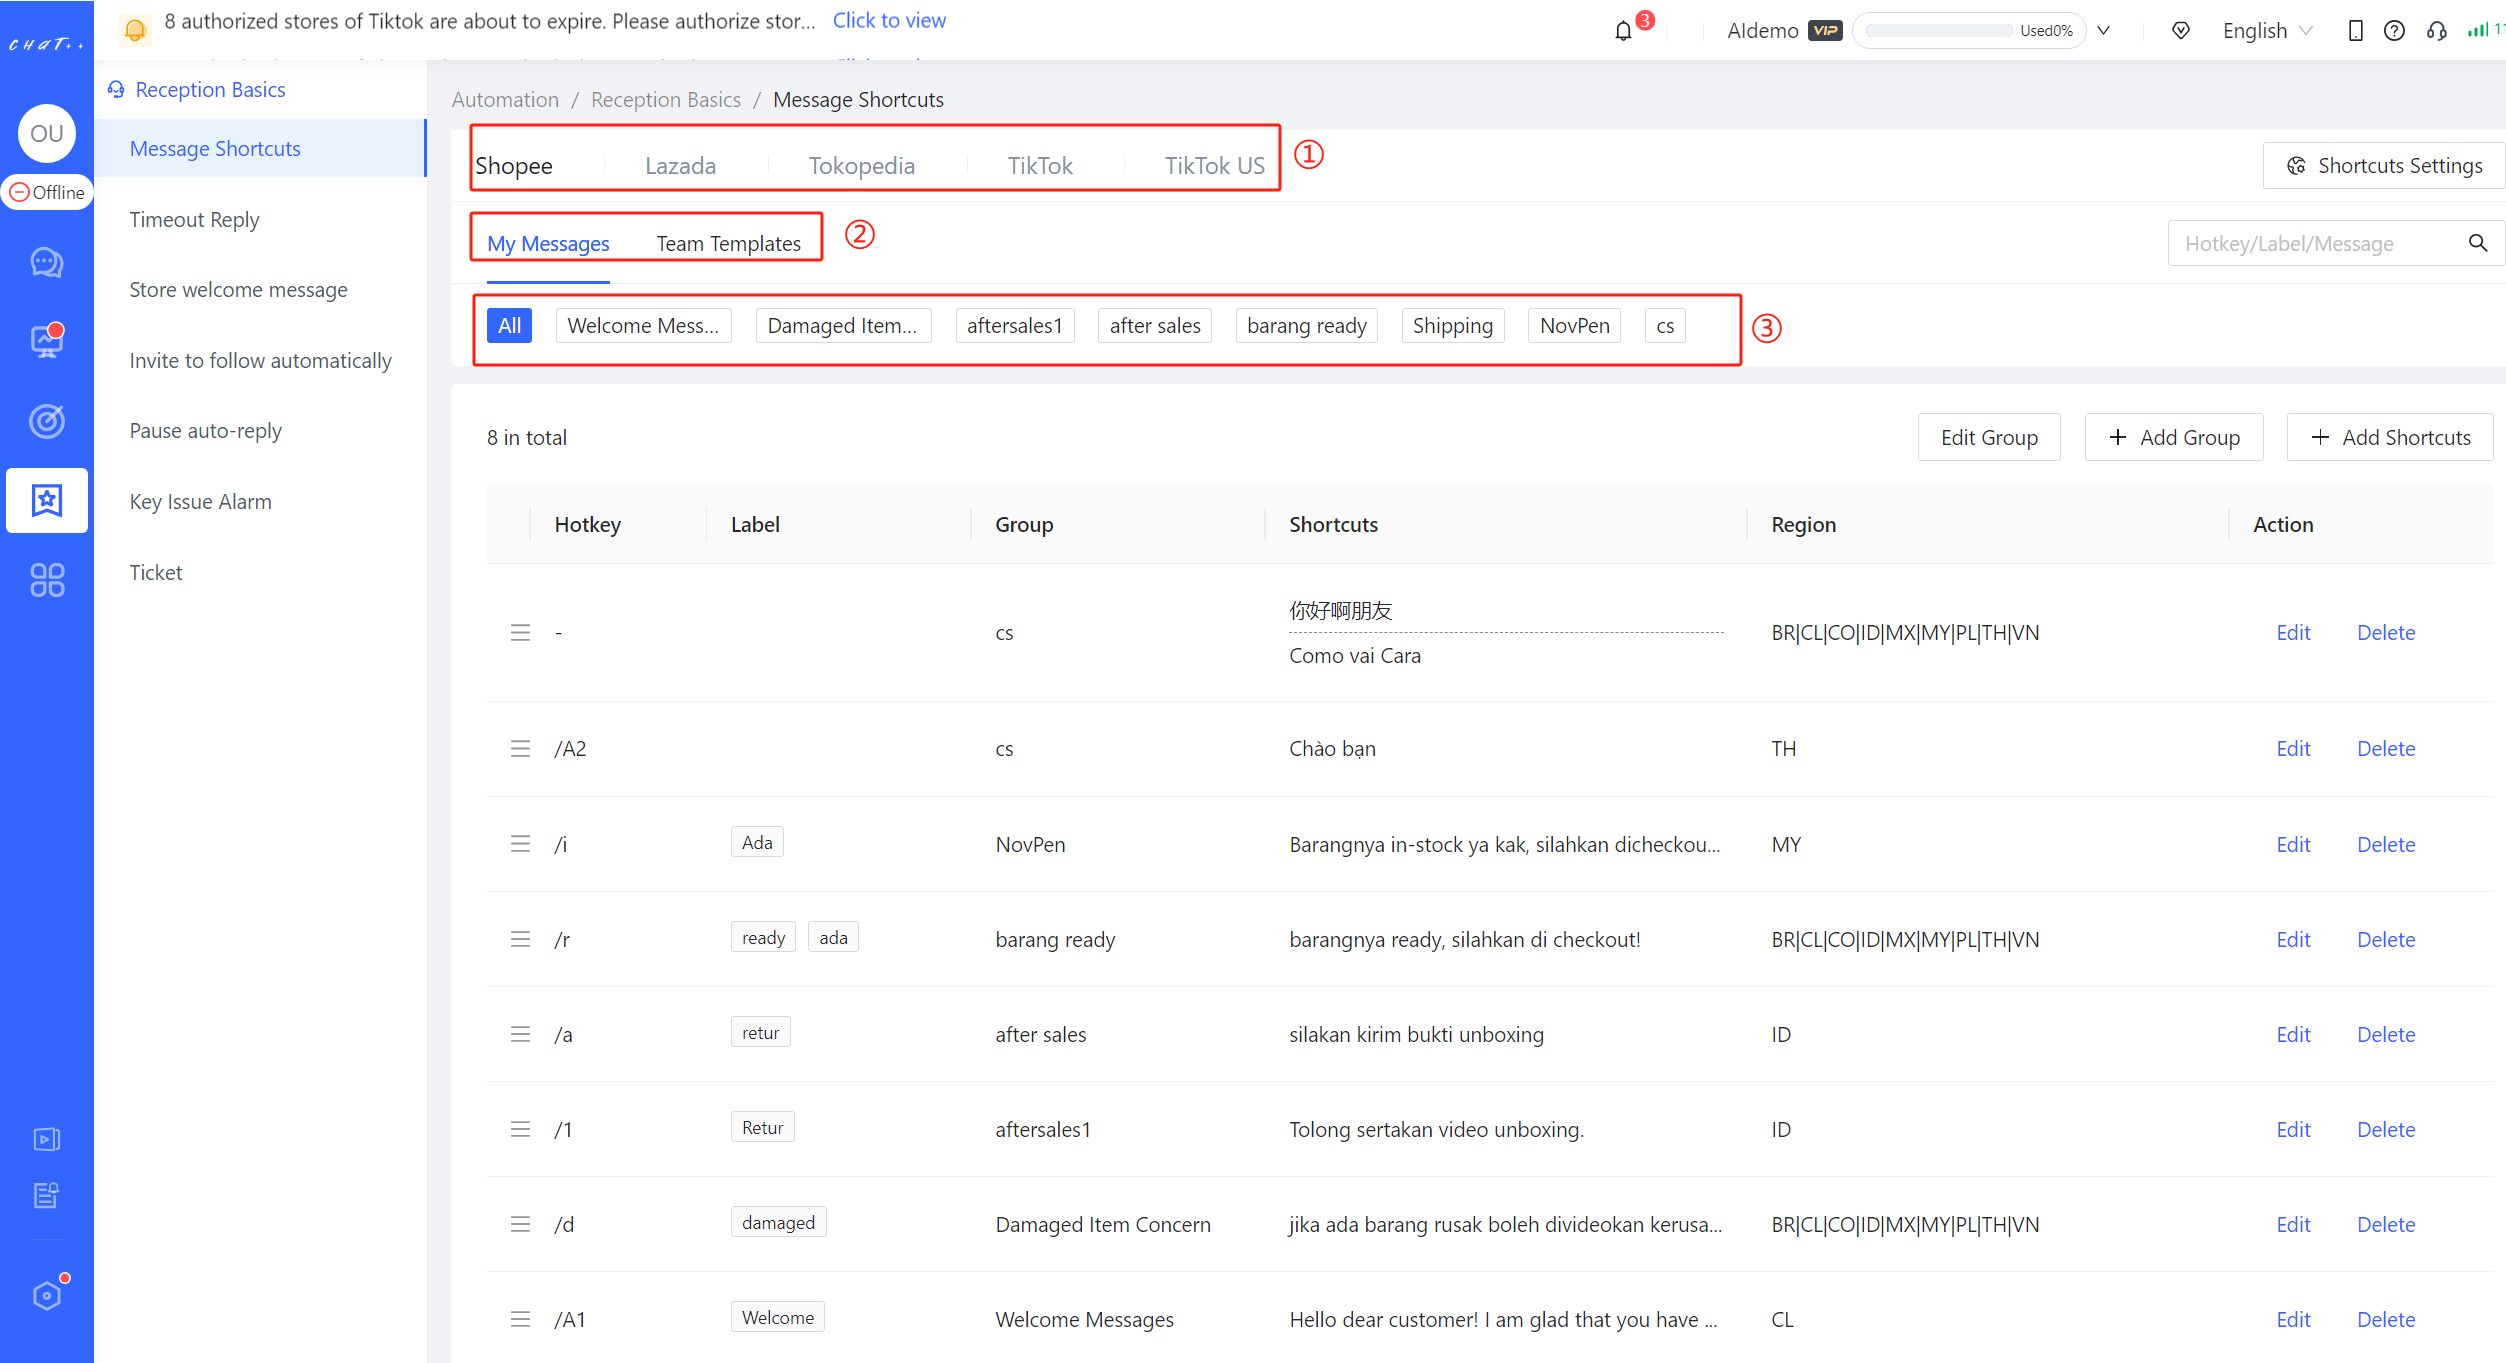Filter by after sales group tag
This screenshot has width=2506, height=1363.
pyautogui.click(x=1155, y=325)
